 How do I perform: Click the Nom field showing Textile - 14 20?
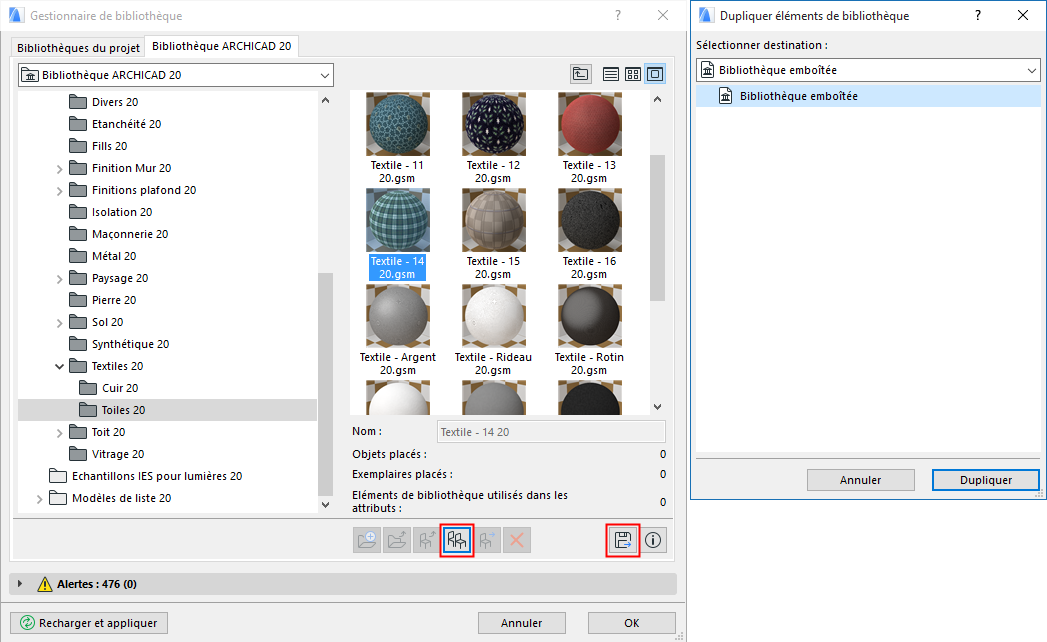pyautogui.click(x=551, y=432)
